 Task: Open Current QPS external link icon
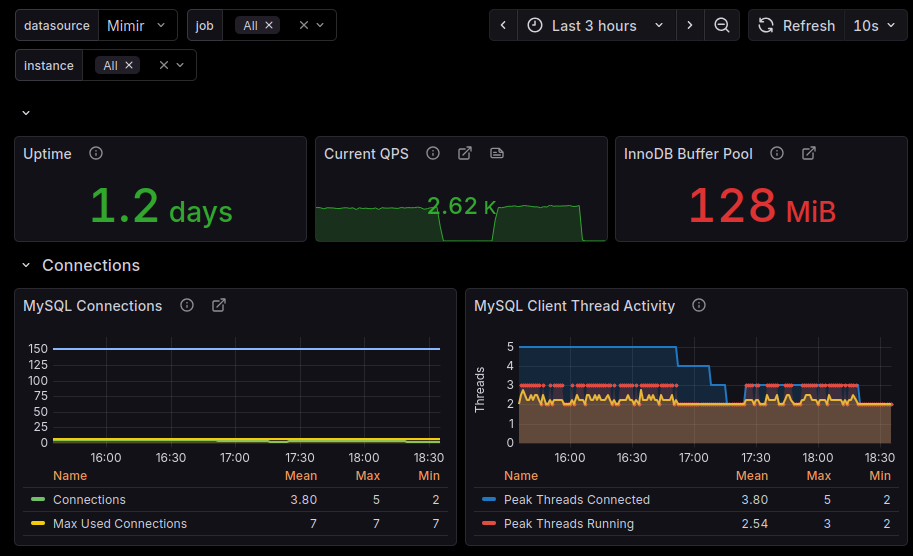pos(465,153)
